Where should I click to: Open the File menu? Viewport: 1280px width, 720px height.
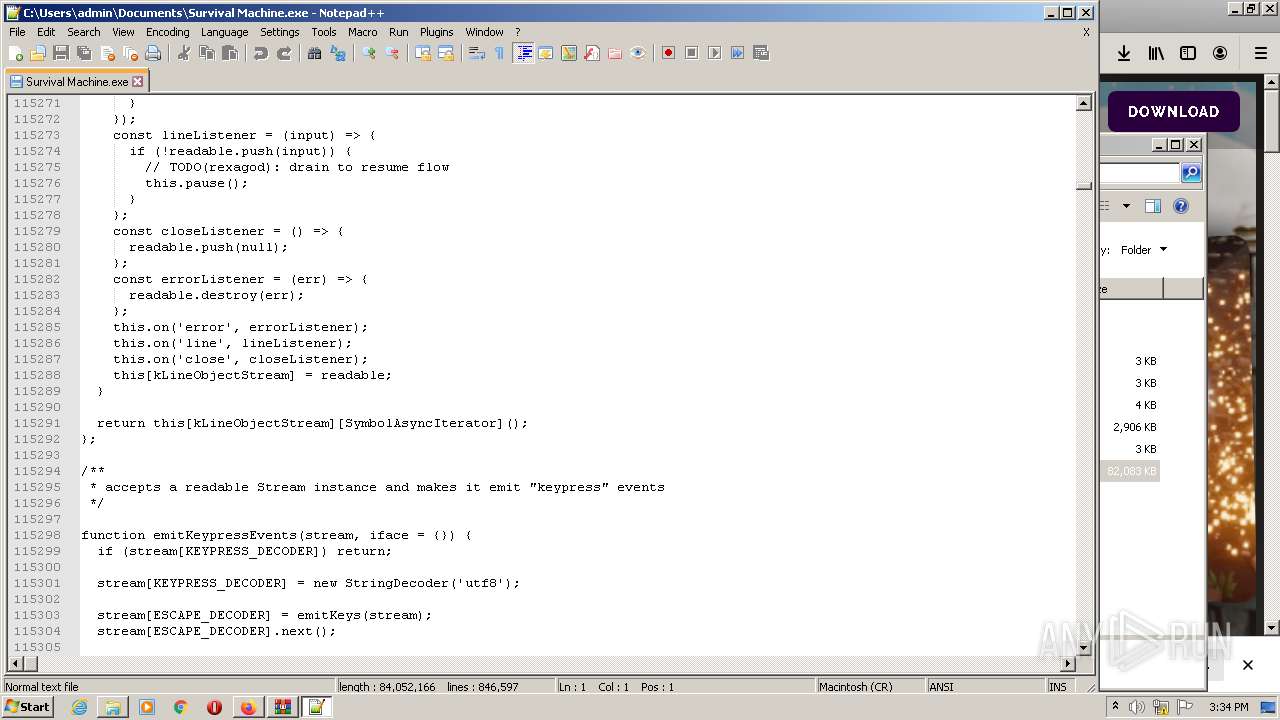coord(17,32)
